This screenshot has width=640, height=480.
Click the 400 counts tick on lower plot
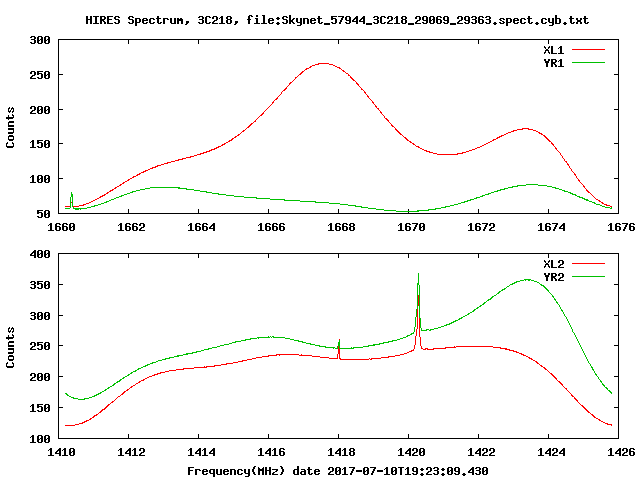[x=40, y=254]
